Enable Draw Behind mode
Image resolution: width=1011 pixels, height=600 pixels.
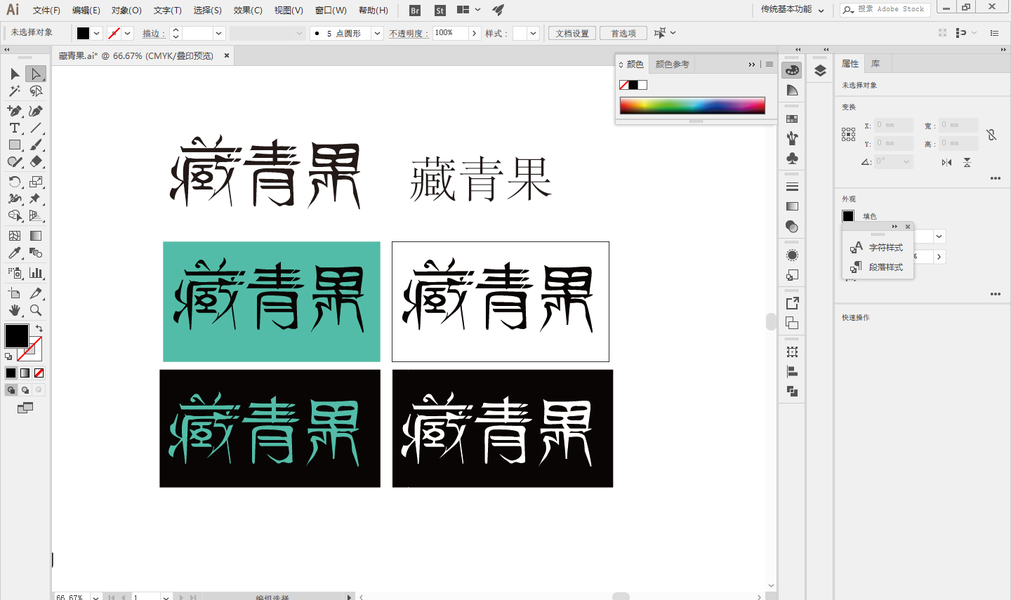coord(25,390)
